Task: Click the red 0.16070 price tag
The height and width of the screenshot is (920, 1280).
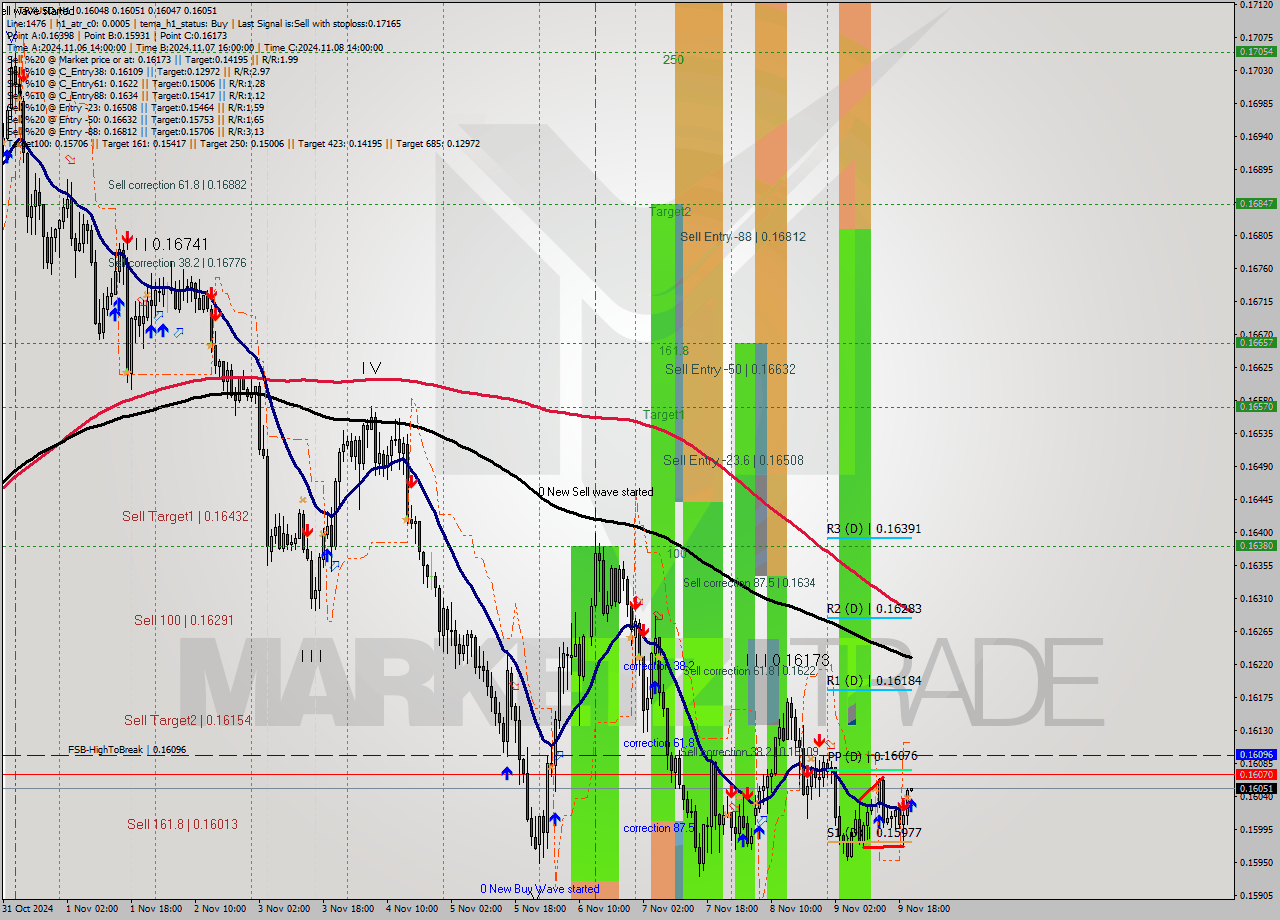Action: pyautogui.click(x=1255, y=774)
